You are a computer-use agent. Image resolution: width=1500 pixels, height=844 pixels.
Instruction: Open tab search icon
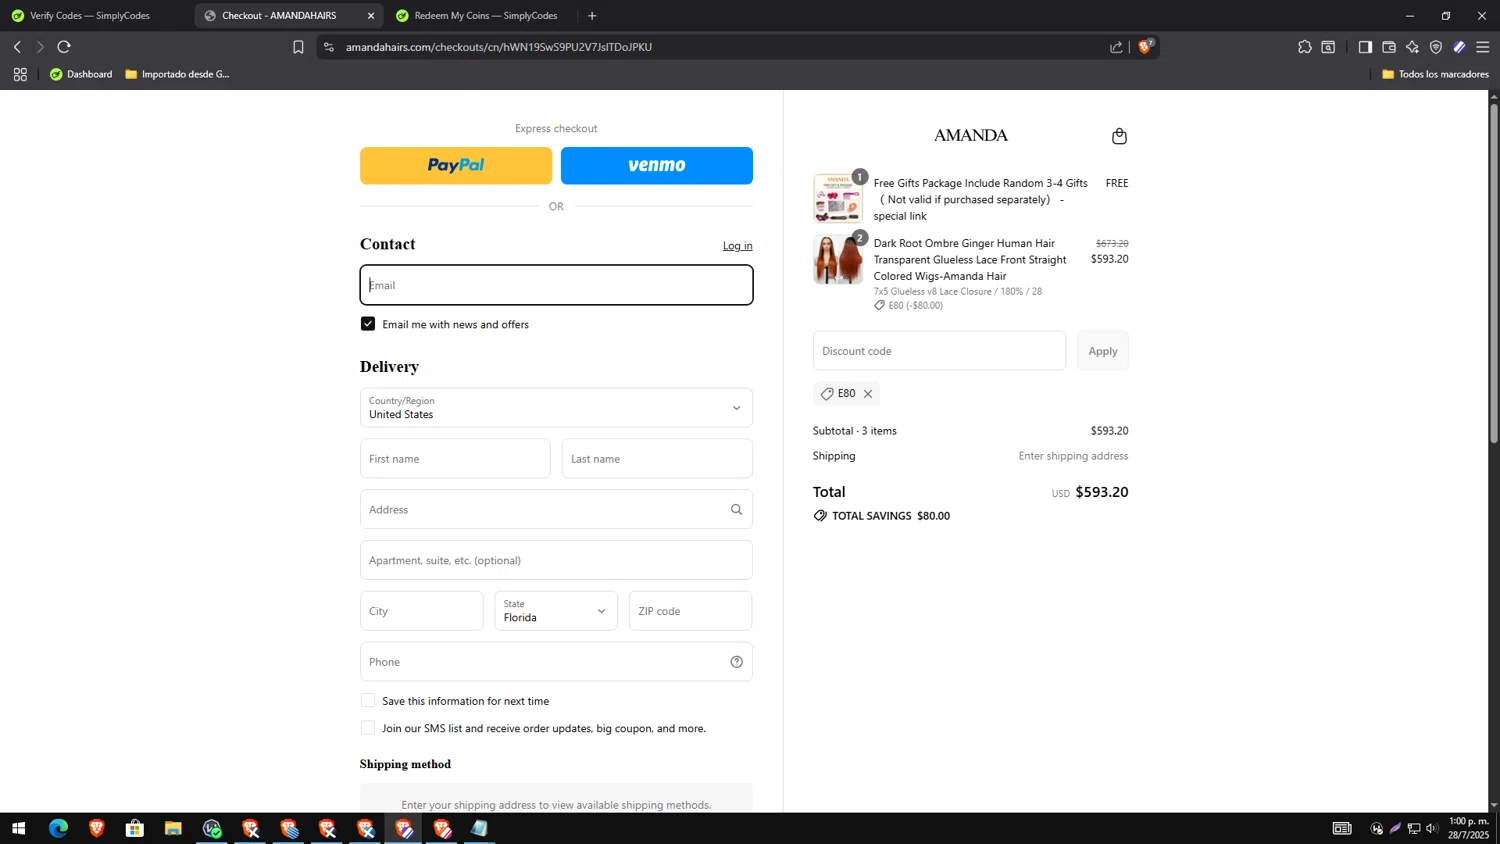(1328, 47)
